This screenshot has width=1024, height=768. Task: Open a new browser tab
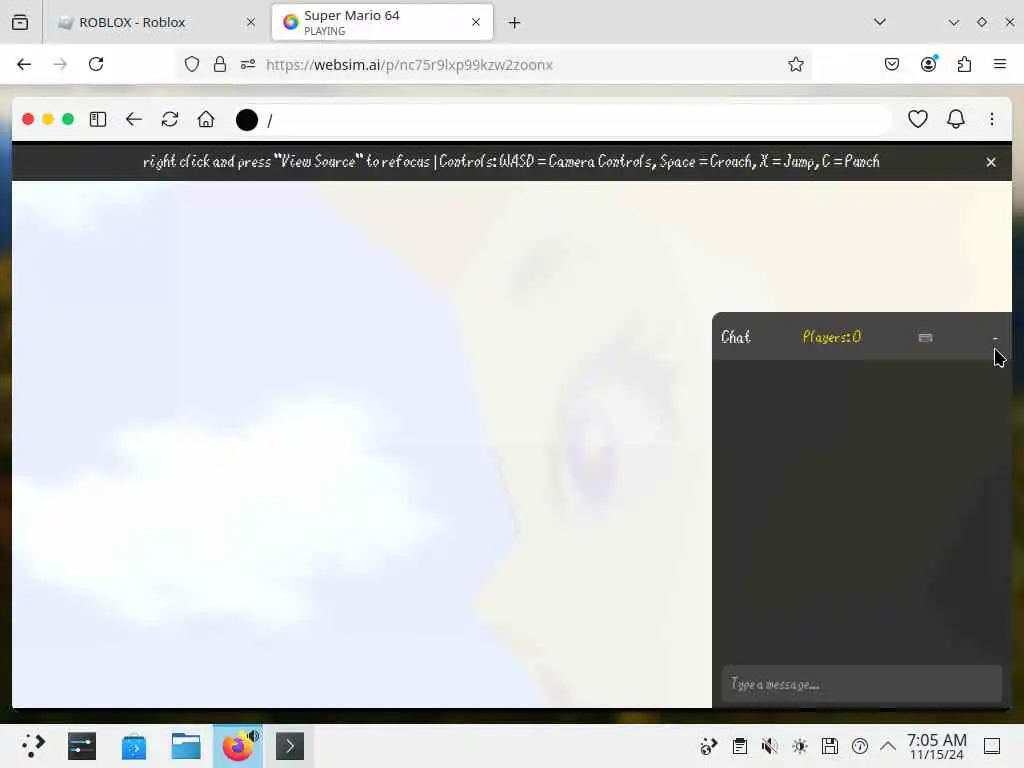point(515,23)
